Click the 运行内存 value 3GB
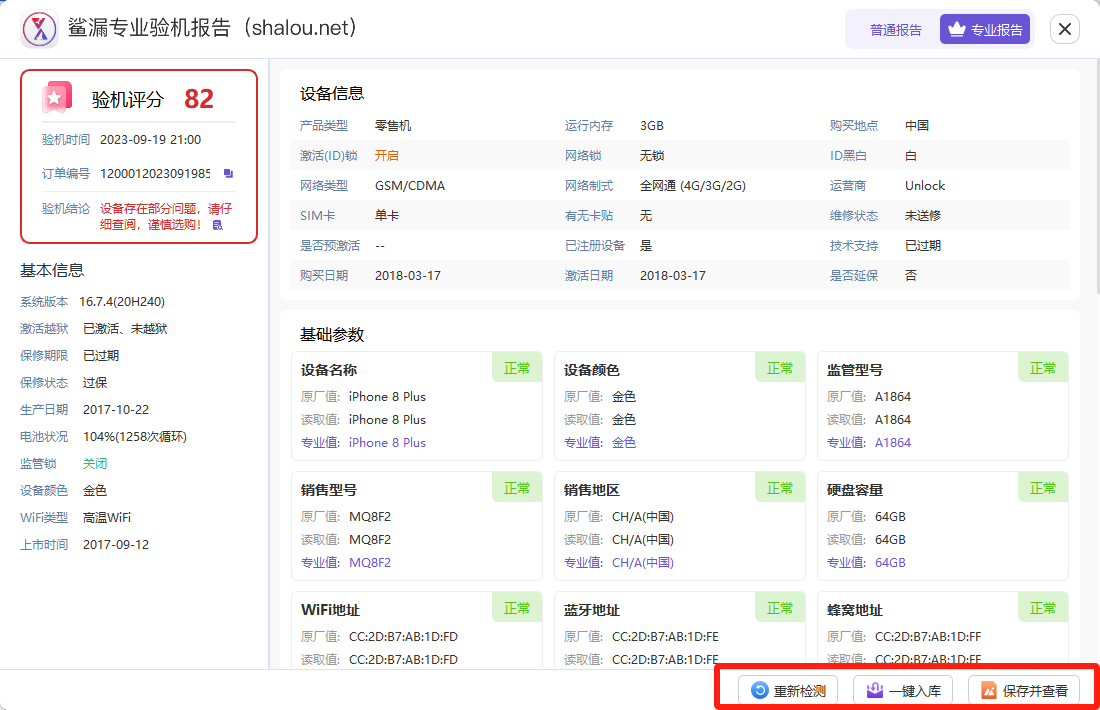Viewport: 1100px width, 710px height. tap(652, 126)
